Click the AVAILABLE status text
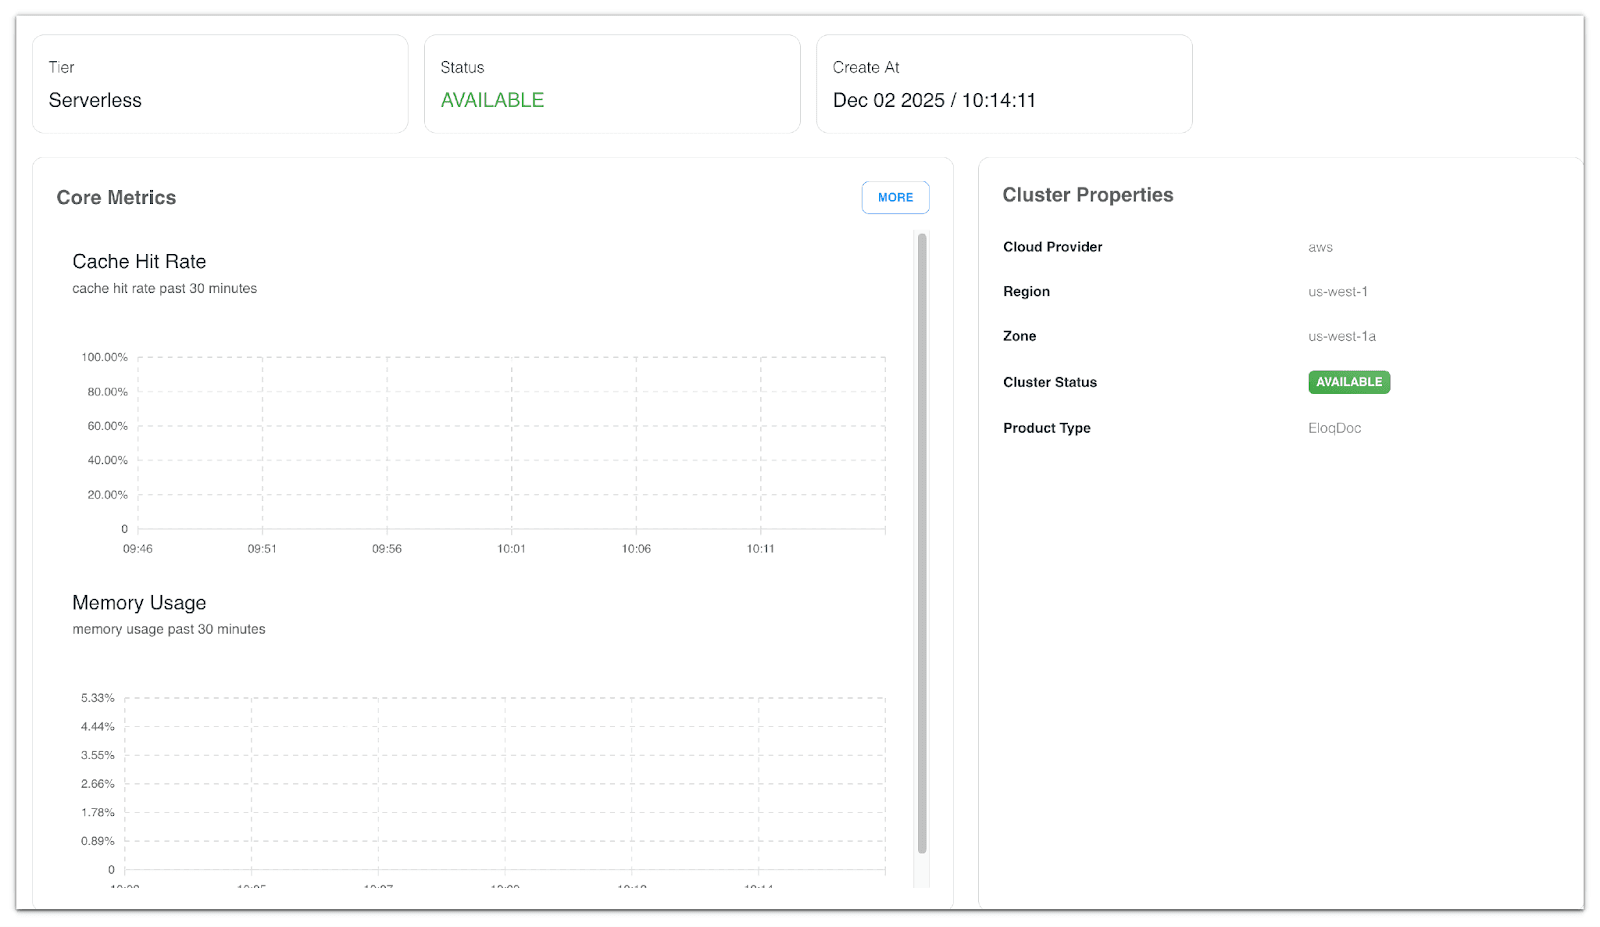1600x927 pixels. (x=492, y=100)
